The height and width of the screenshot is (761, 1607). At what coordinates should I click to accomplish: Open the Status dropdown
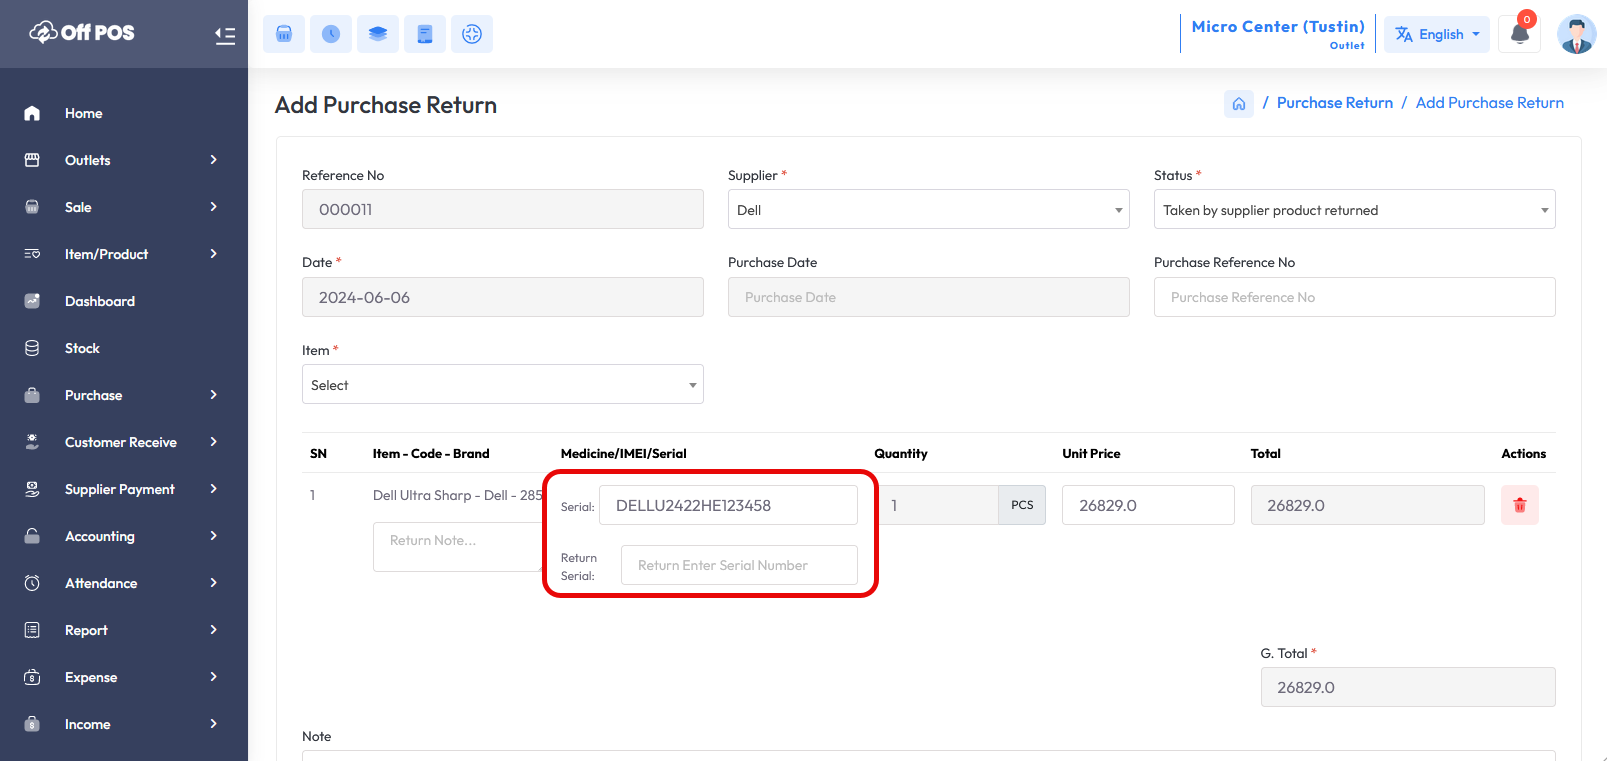click(x=1354, y=210)
